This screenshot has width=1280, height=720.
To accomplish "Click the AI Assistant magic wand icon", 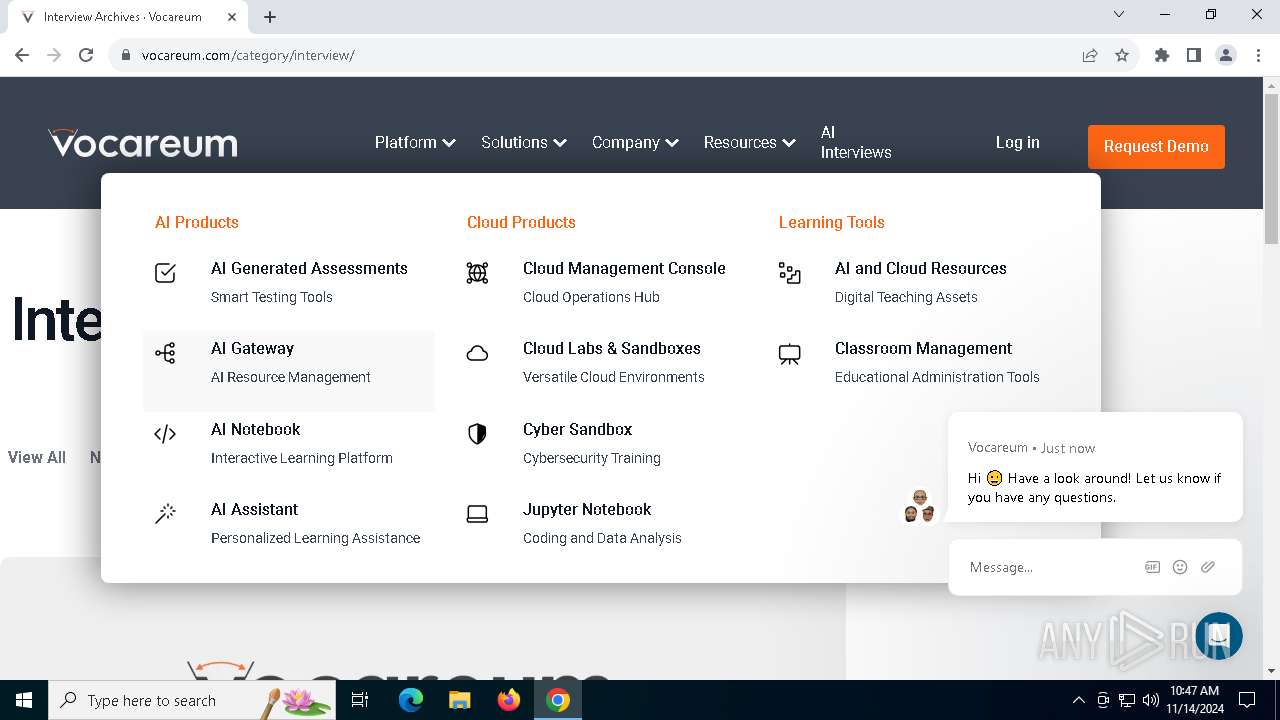I will 166,514.
